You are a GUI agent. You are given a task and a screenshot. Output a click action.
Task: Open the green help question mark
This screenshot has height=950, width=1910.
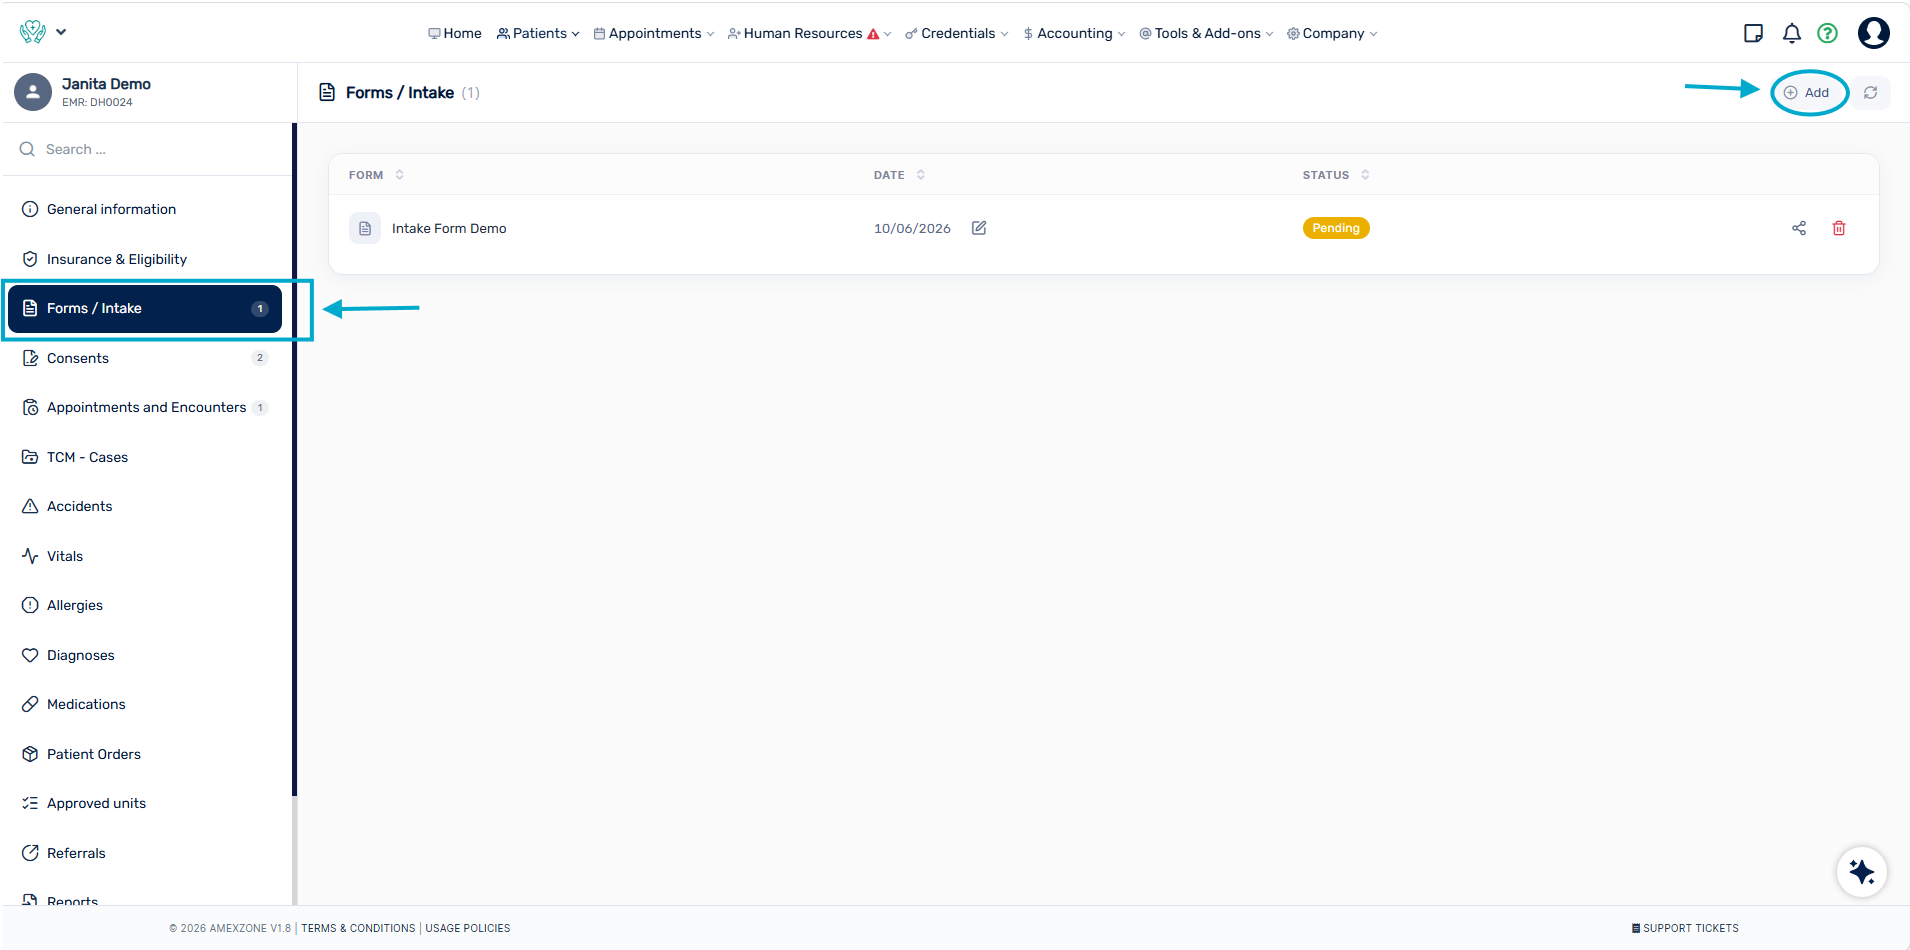coord(1828,33)
